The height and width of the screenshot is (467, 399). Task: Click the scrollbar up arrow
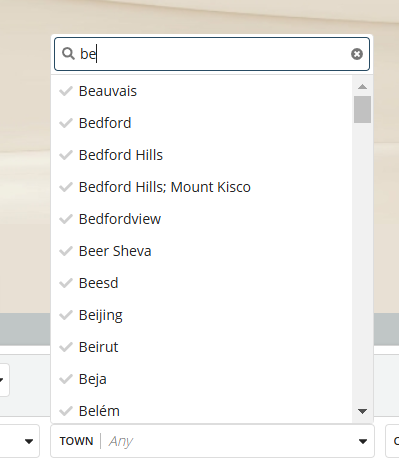click(x=362, y=87)
